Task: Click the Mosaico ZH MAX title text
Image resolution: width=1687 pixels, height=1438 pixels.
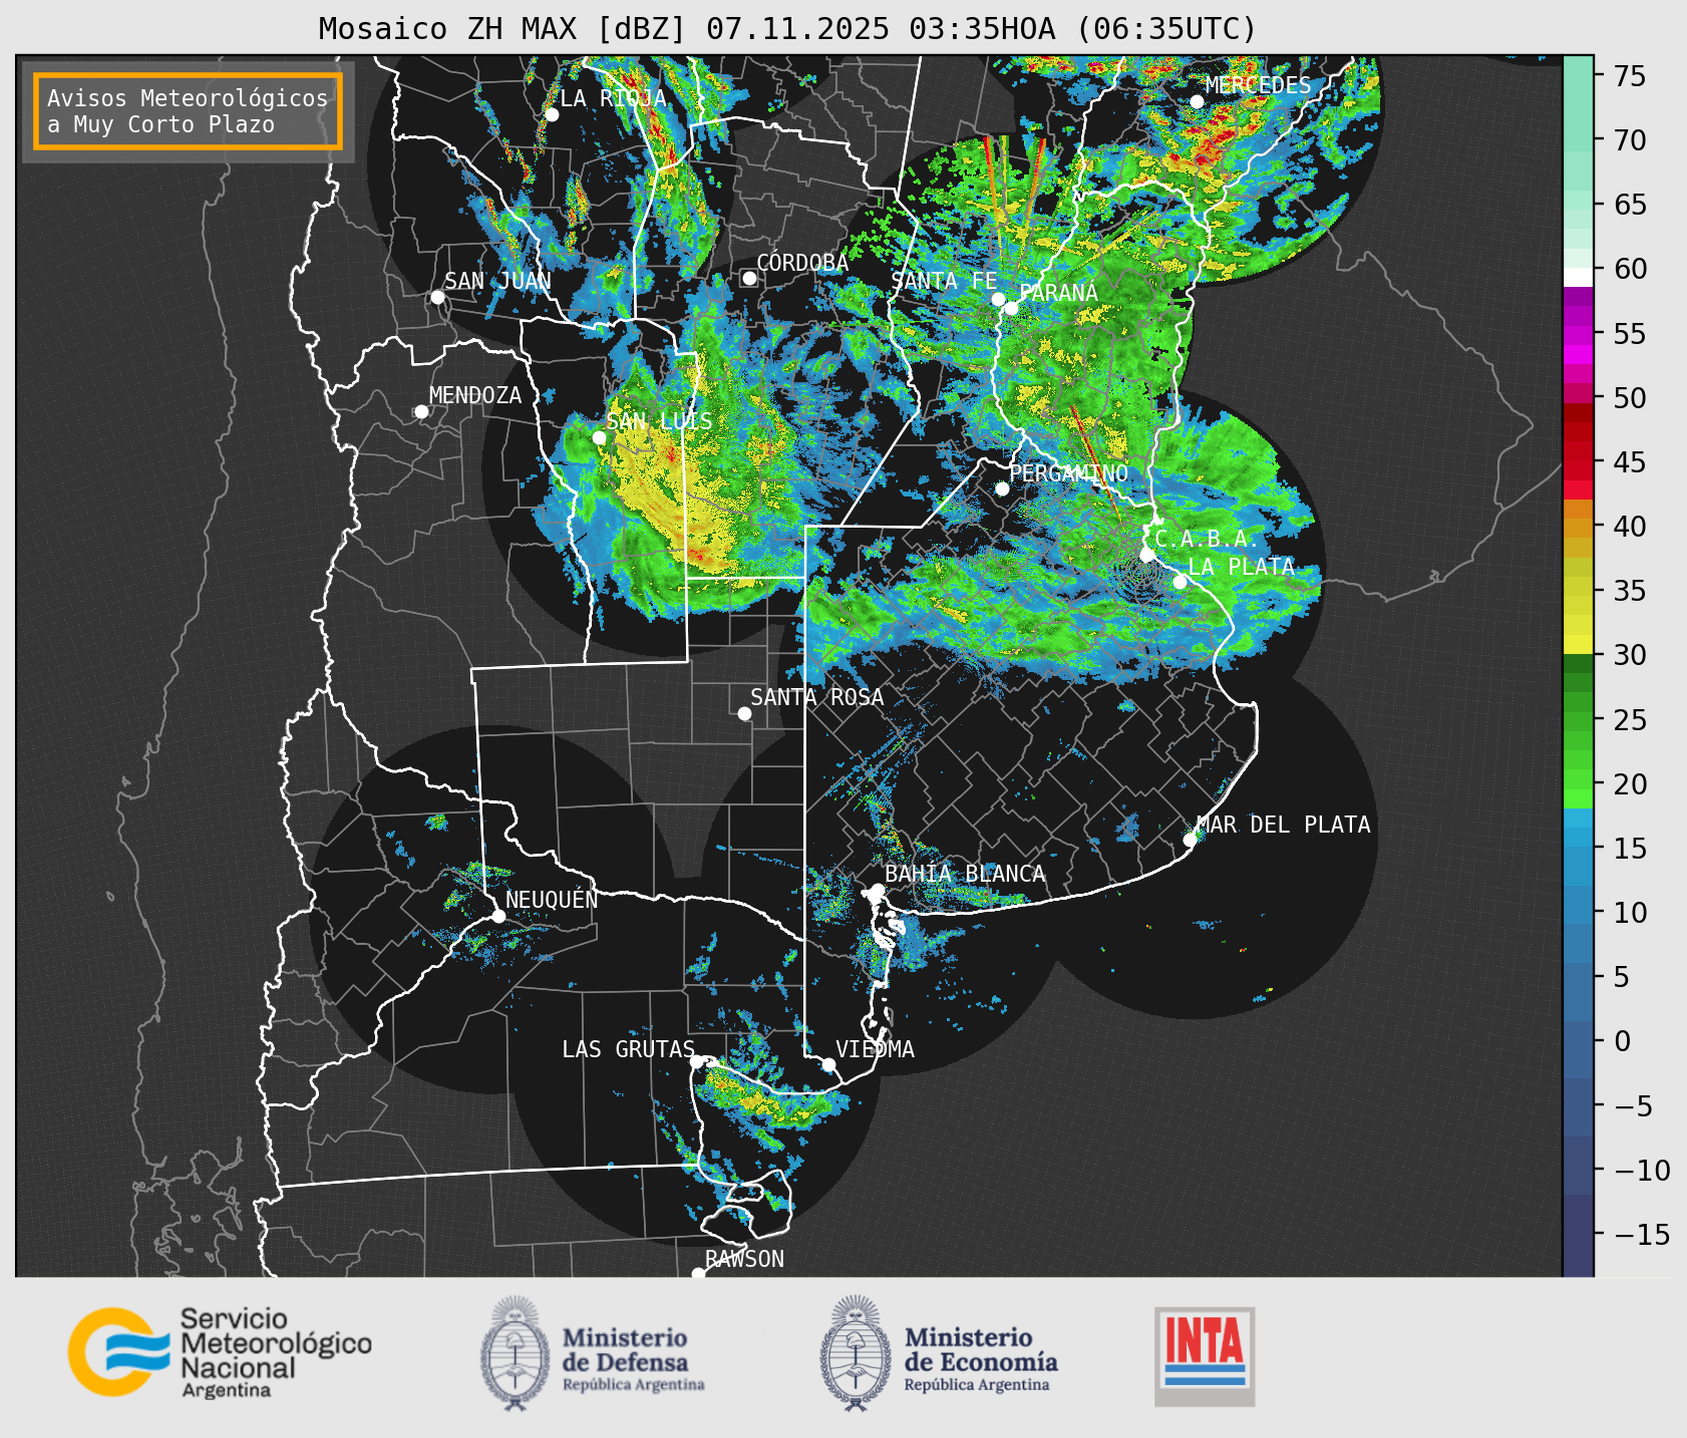Action: 787,28
